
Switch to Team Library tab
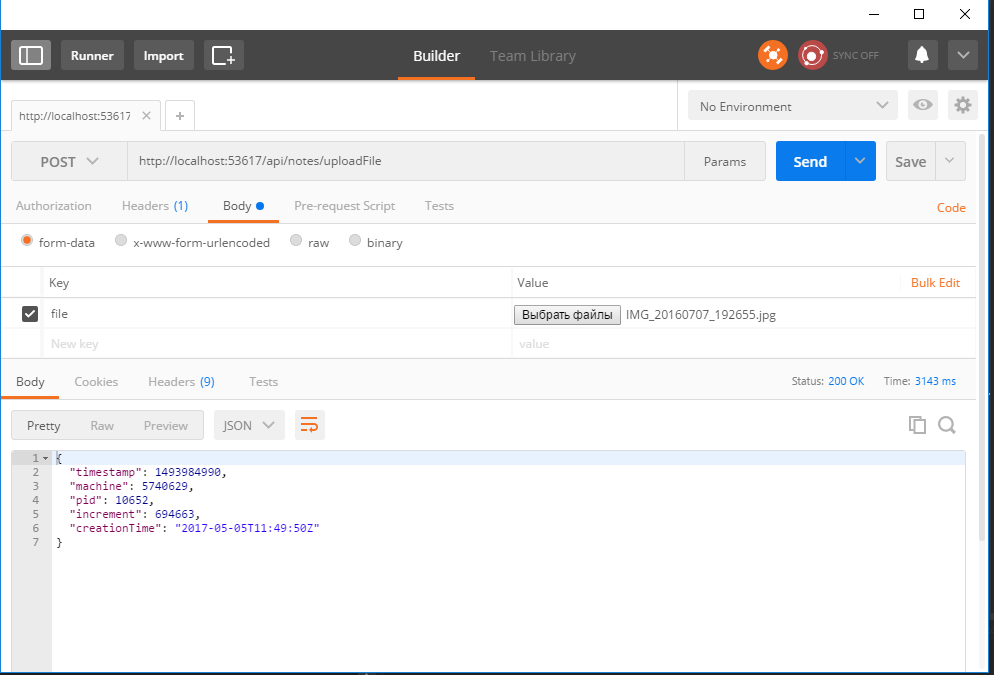(x=532, y=56)
